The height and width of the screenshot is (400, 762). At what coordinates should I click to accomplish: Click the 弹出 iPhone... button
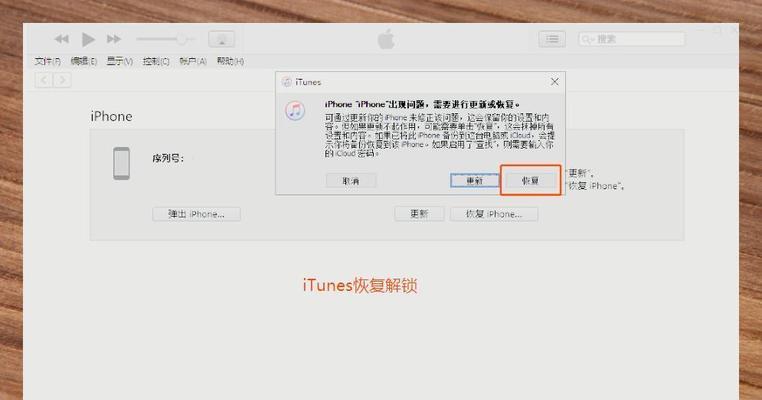pyautogui.click(x=196, y=214)
